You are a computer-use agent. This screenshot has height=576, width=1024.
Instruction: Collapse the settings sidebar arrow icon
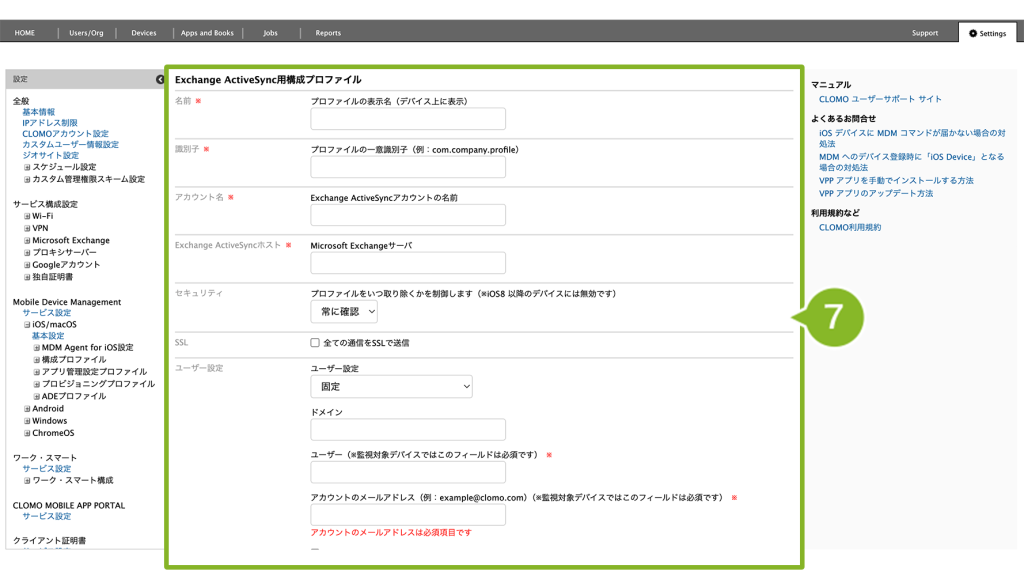160,79
